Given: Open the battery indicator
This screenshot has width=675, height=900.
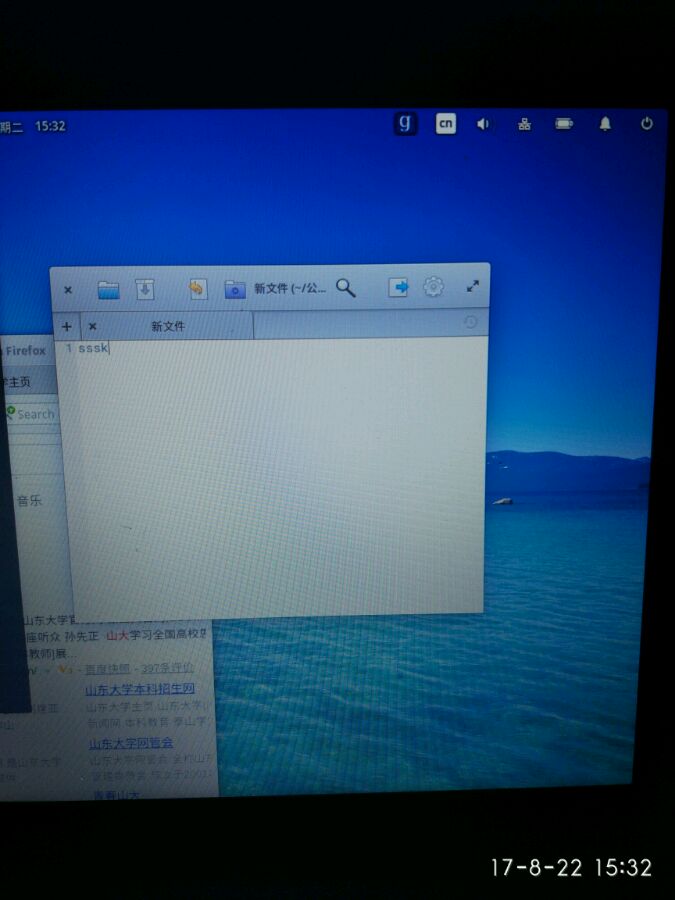Looking at the screenshot, I should 564,123.
